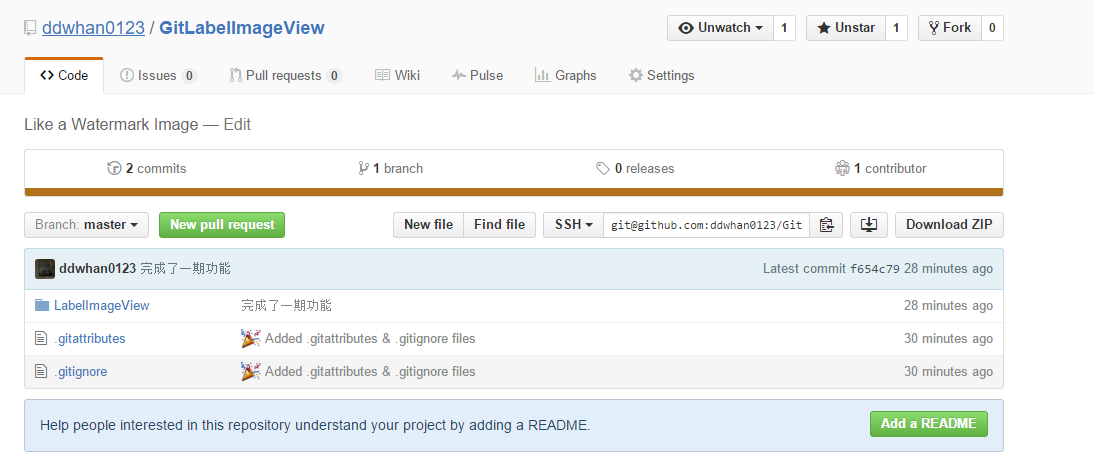Open the Branch: master dropdown
This screenshot has height=458, width=1094.
pos(87,225)
